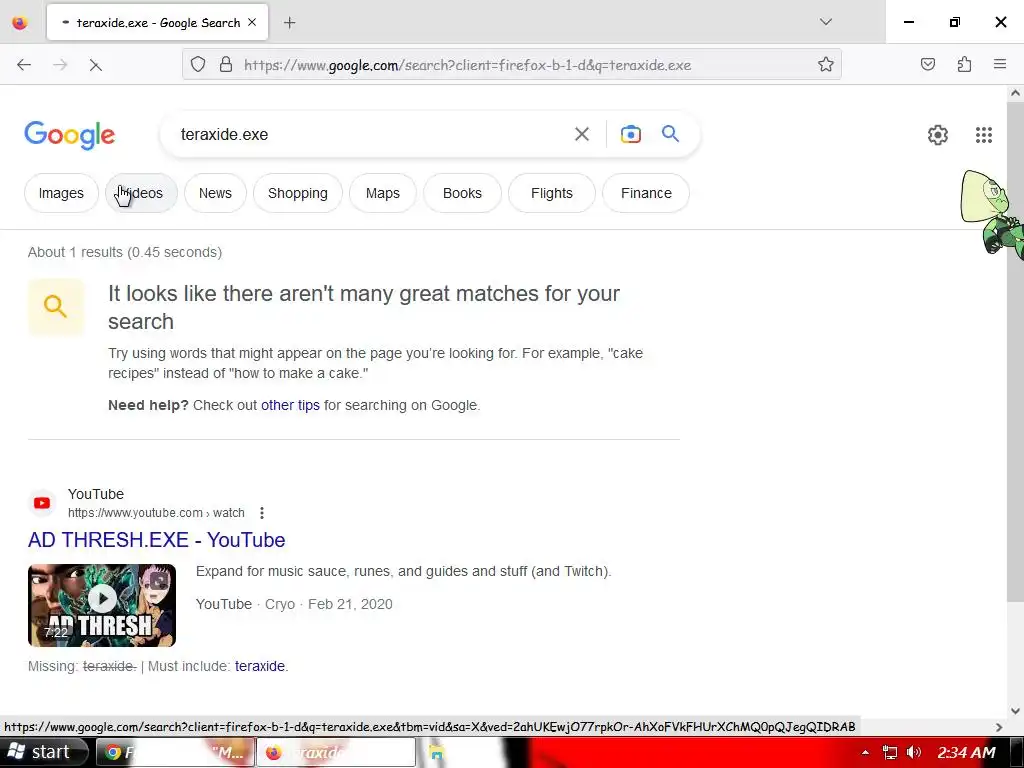Click inside the teraxide.exe search field

(366, 135)
